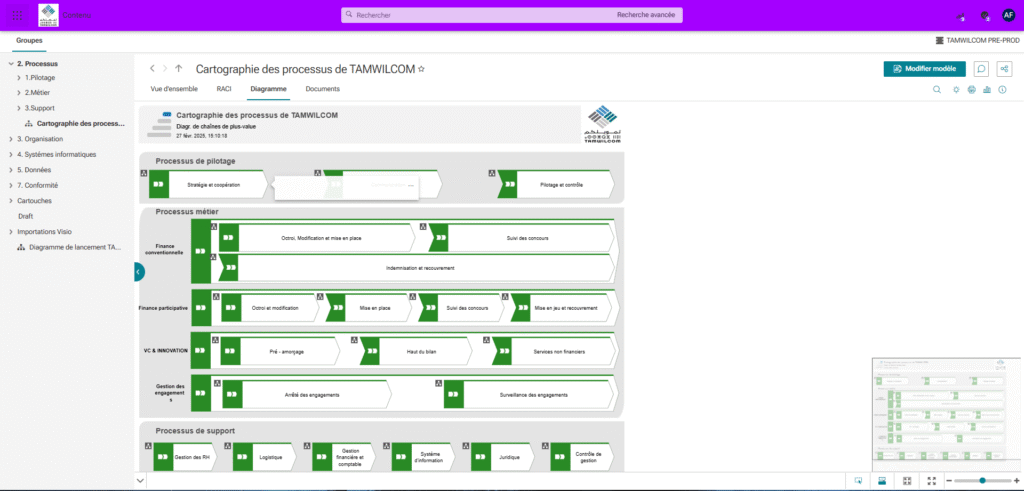Click the assignment icon beside Suivi des concours in Finance conventionnelle
The image size is (1024, 491).
click(423, 227)
